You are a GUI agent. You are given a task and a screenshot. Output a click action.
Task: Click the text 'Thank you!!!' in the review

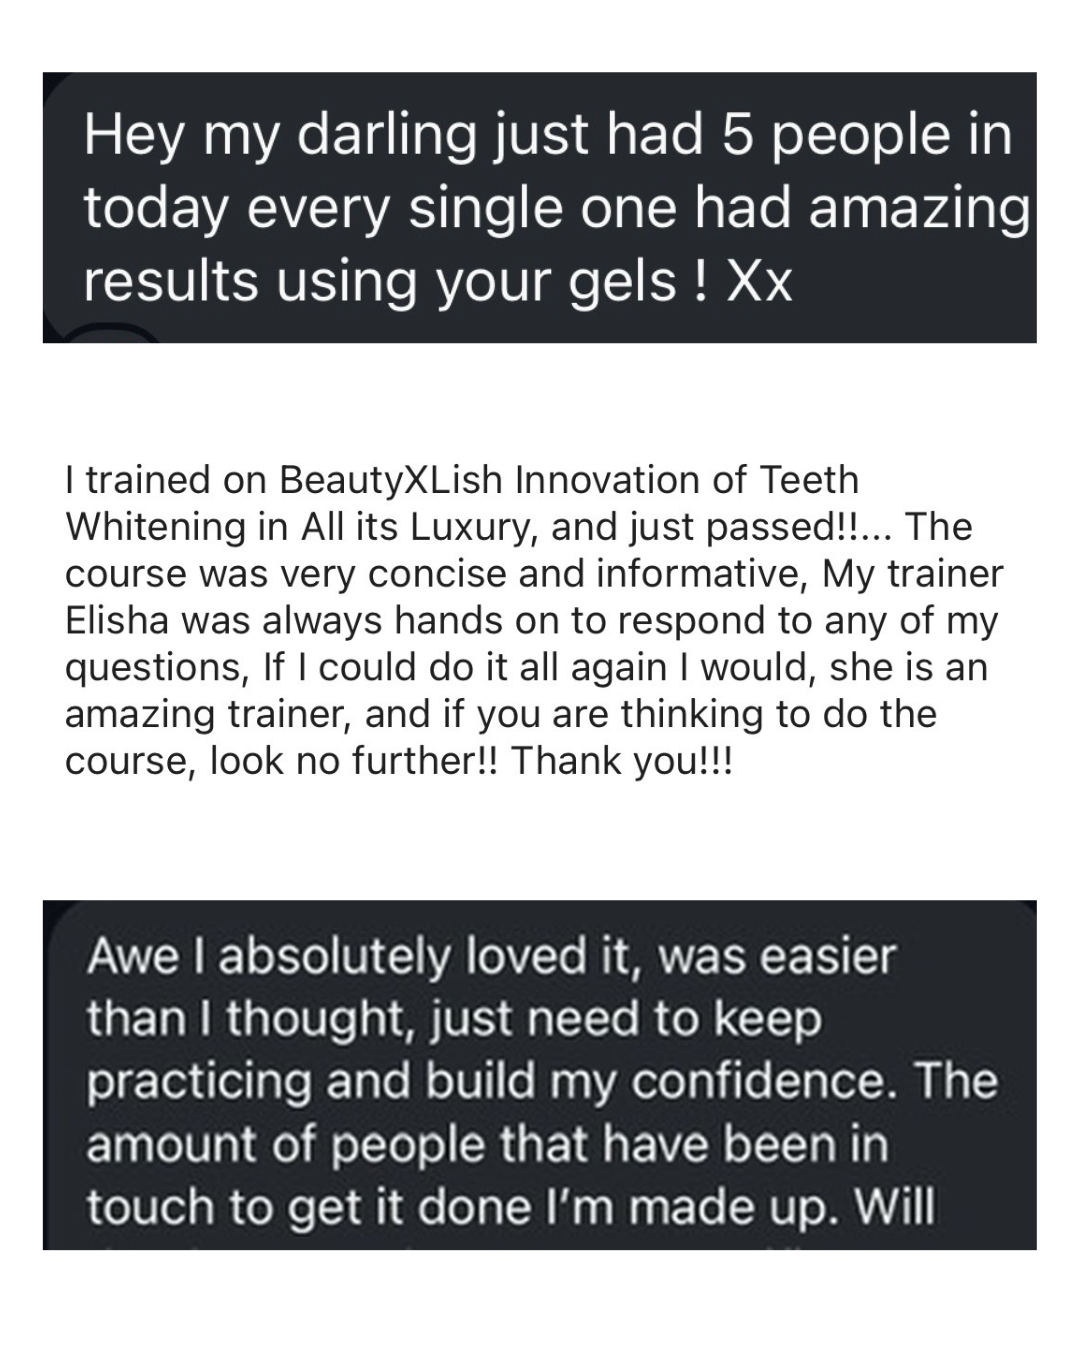pos(623,762)
